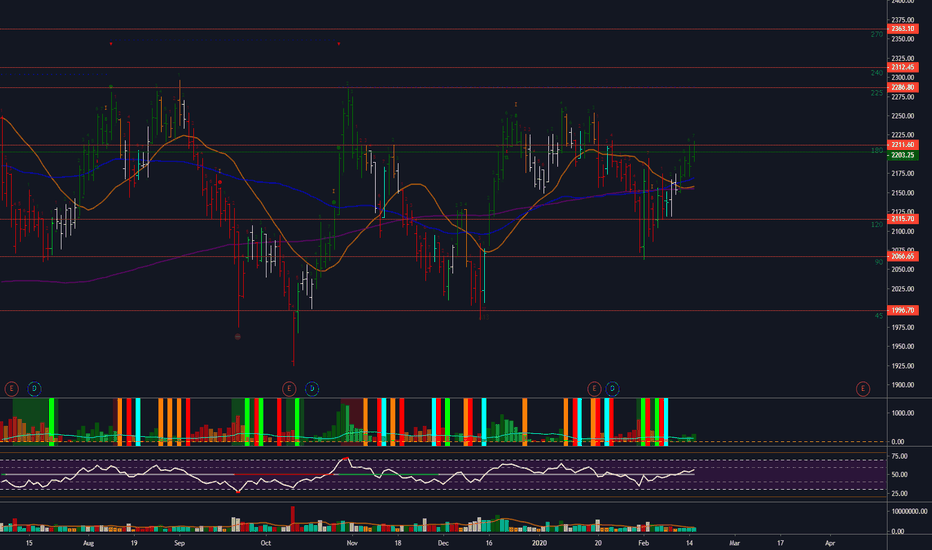Click the Nov label on time axis
The width and height of the screenshot is (932, 550).
point(352,543)
